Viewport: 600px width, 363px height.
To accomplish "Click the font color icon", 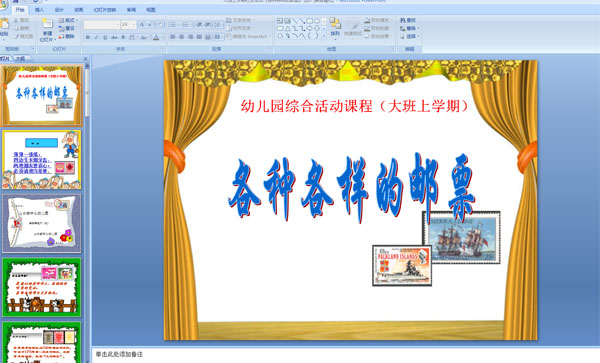I will (x=156, y=37).
